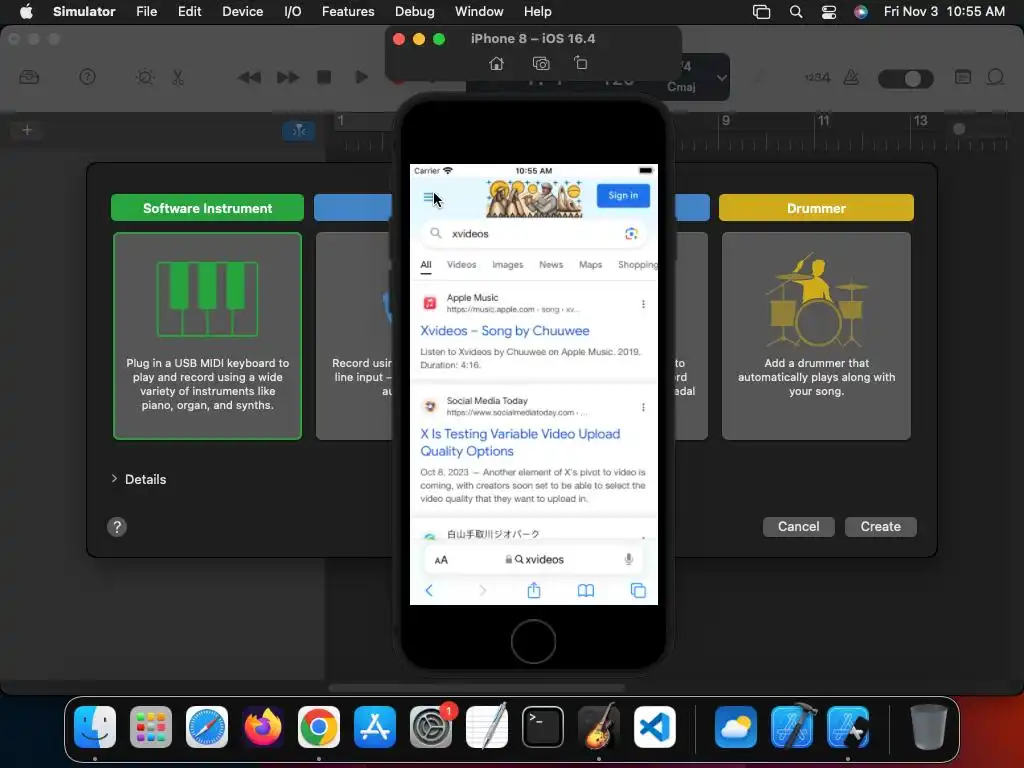This screenshot has width=1024, height=768.
Task: Open GarageBand loop browser icon
Action: tap(995, 77)
